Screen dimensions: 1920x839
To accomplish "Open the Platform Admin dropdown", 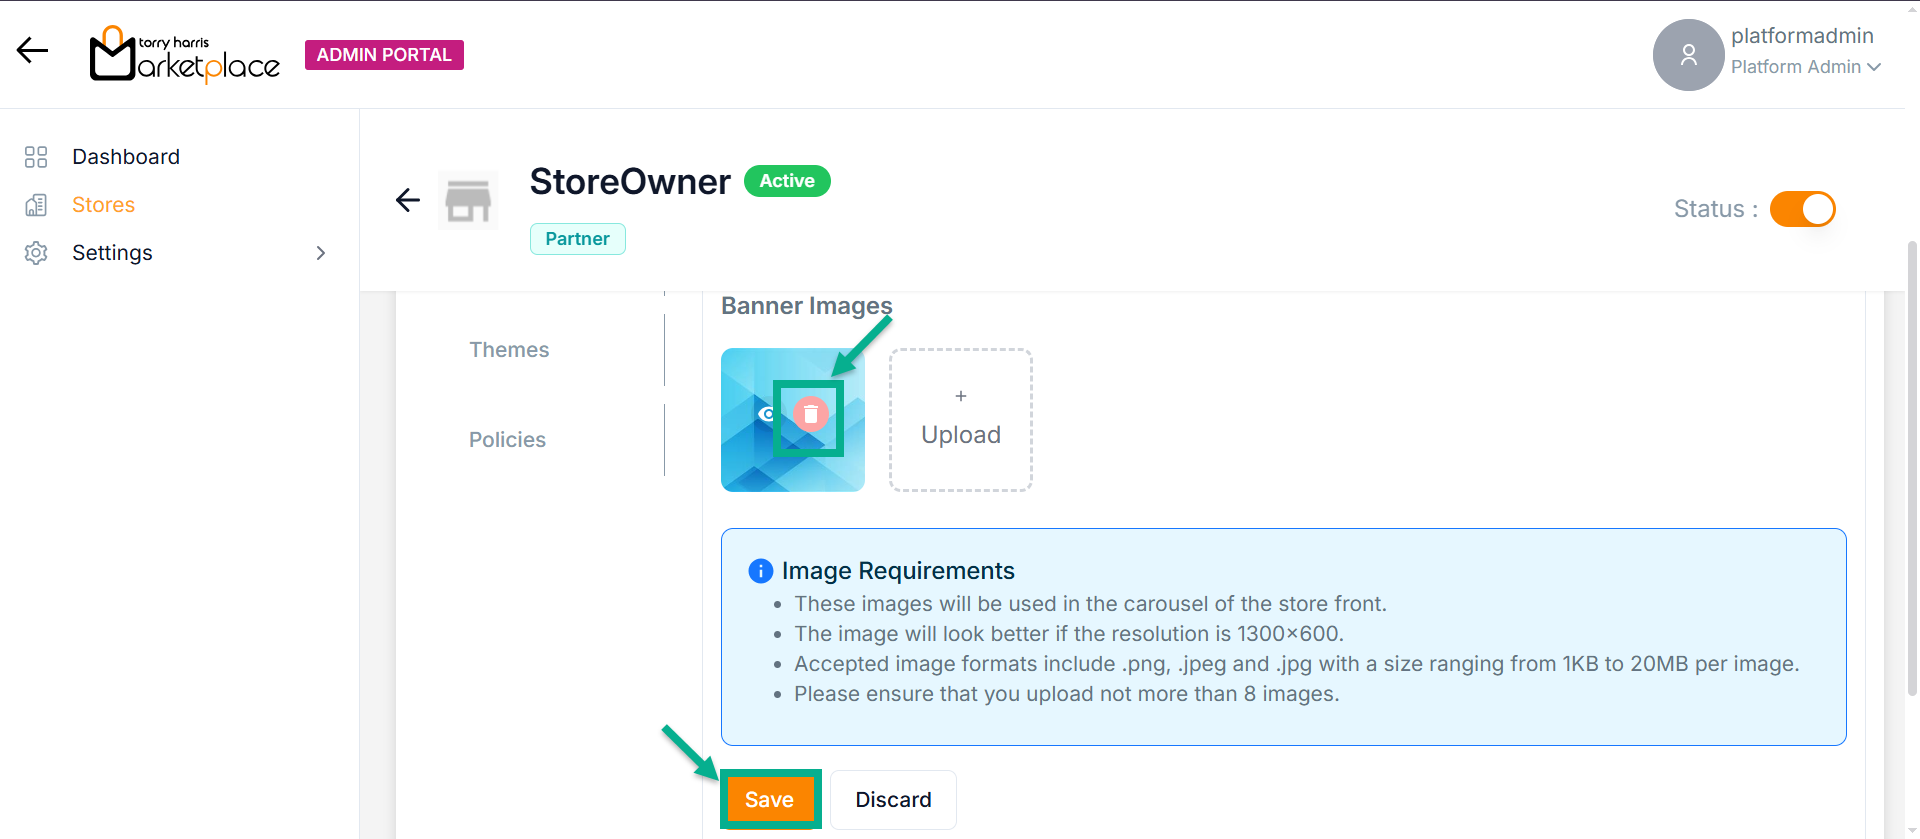I will [1806, 67].
